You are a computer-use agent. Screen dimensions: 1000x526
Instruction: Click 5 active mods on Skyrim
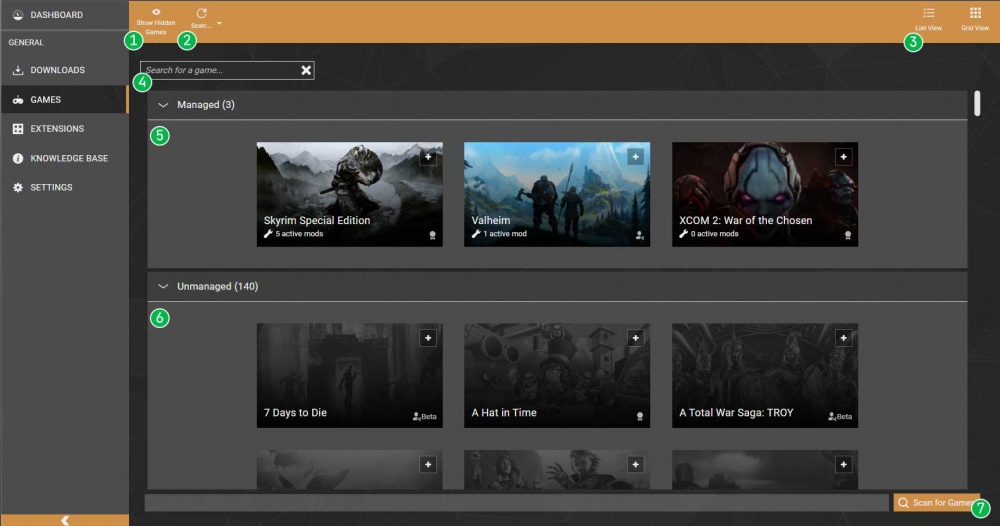coord(293,234)
